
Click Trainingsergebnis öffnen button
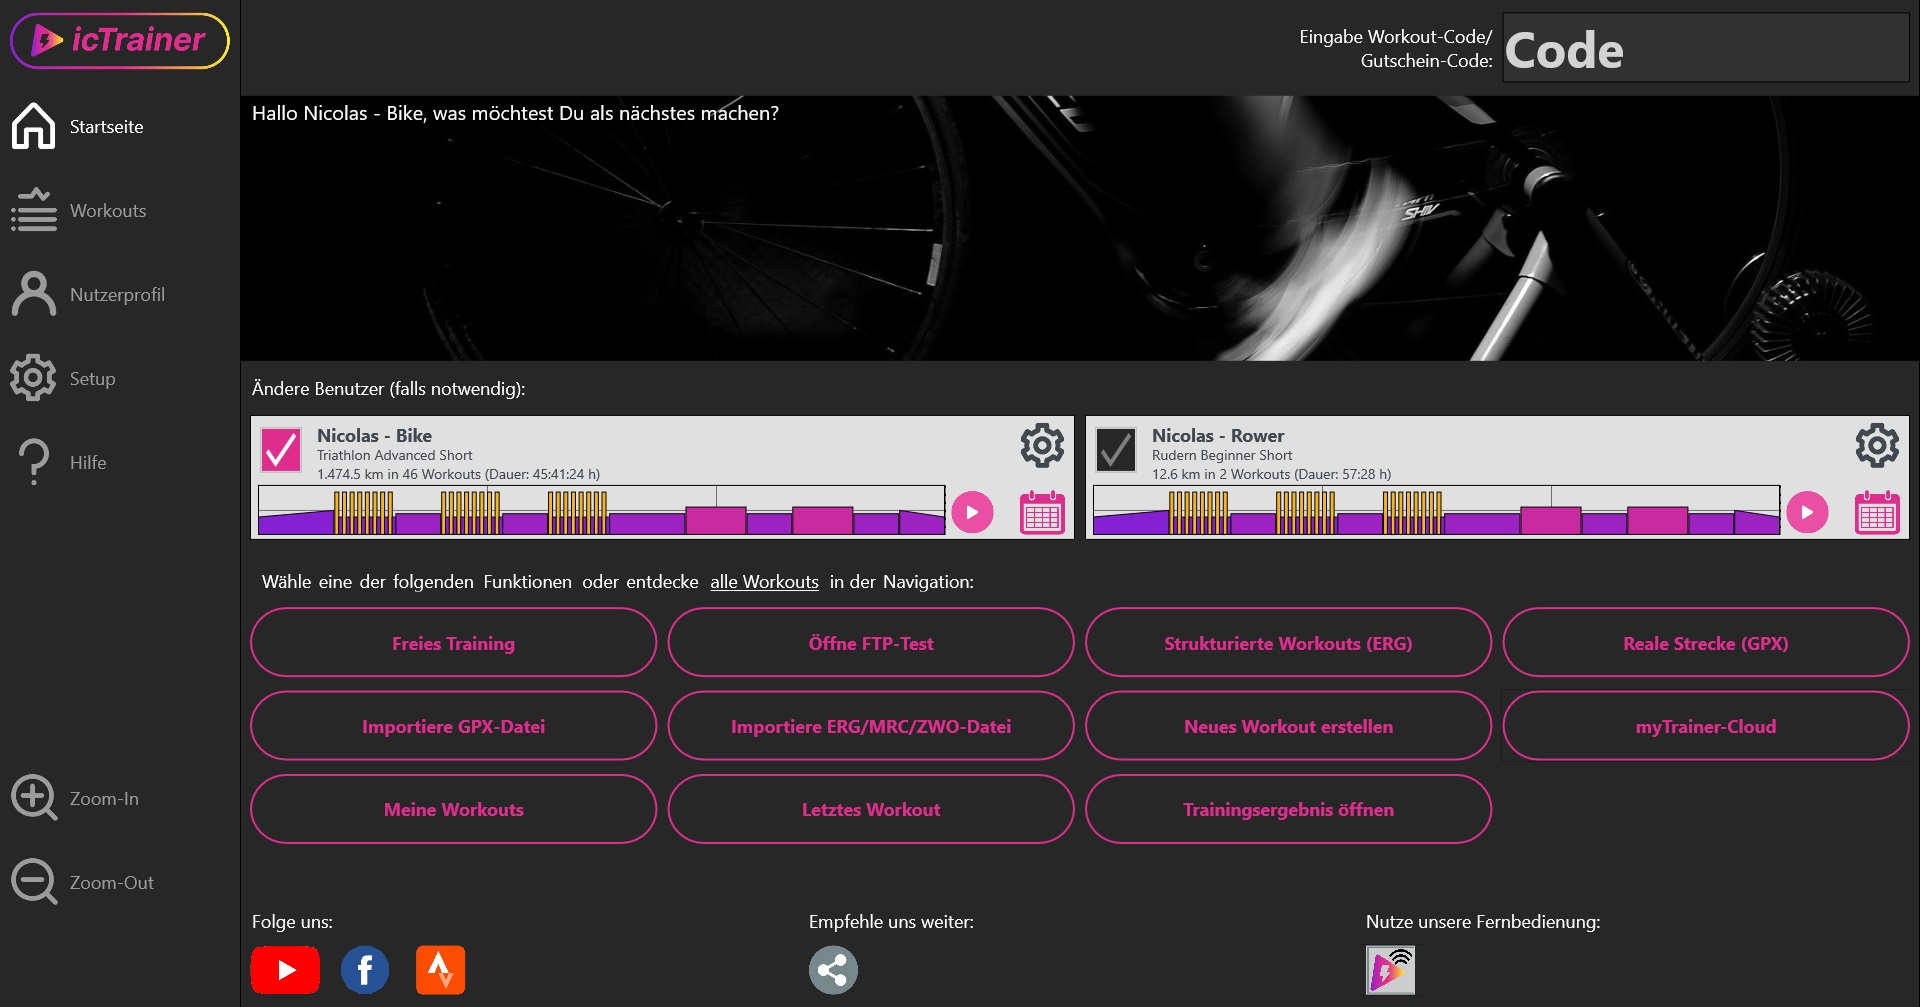(1288, 809)
